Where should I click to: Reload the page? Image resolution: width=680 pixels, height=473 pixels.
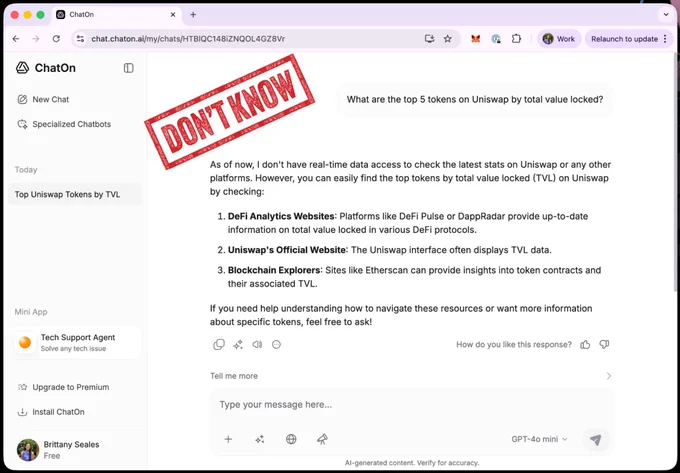(56, 39)
